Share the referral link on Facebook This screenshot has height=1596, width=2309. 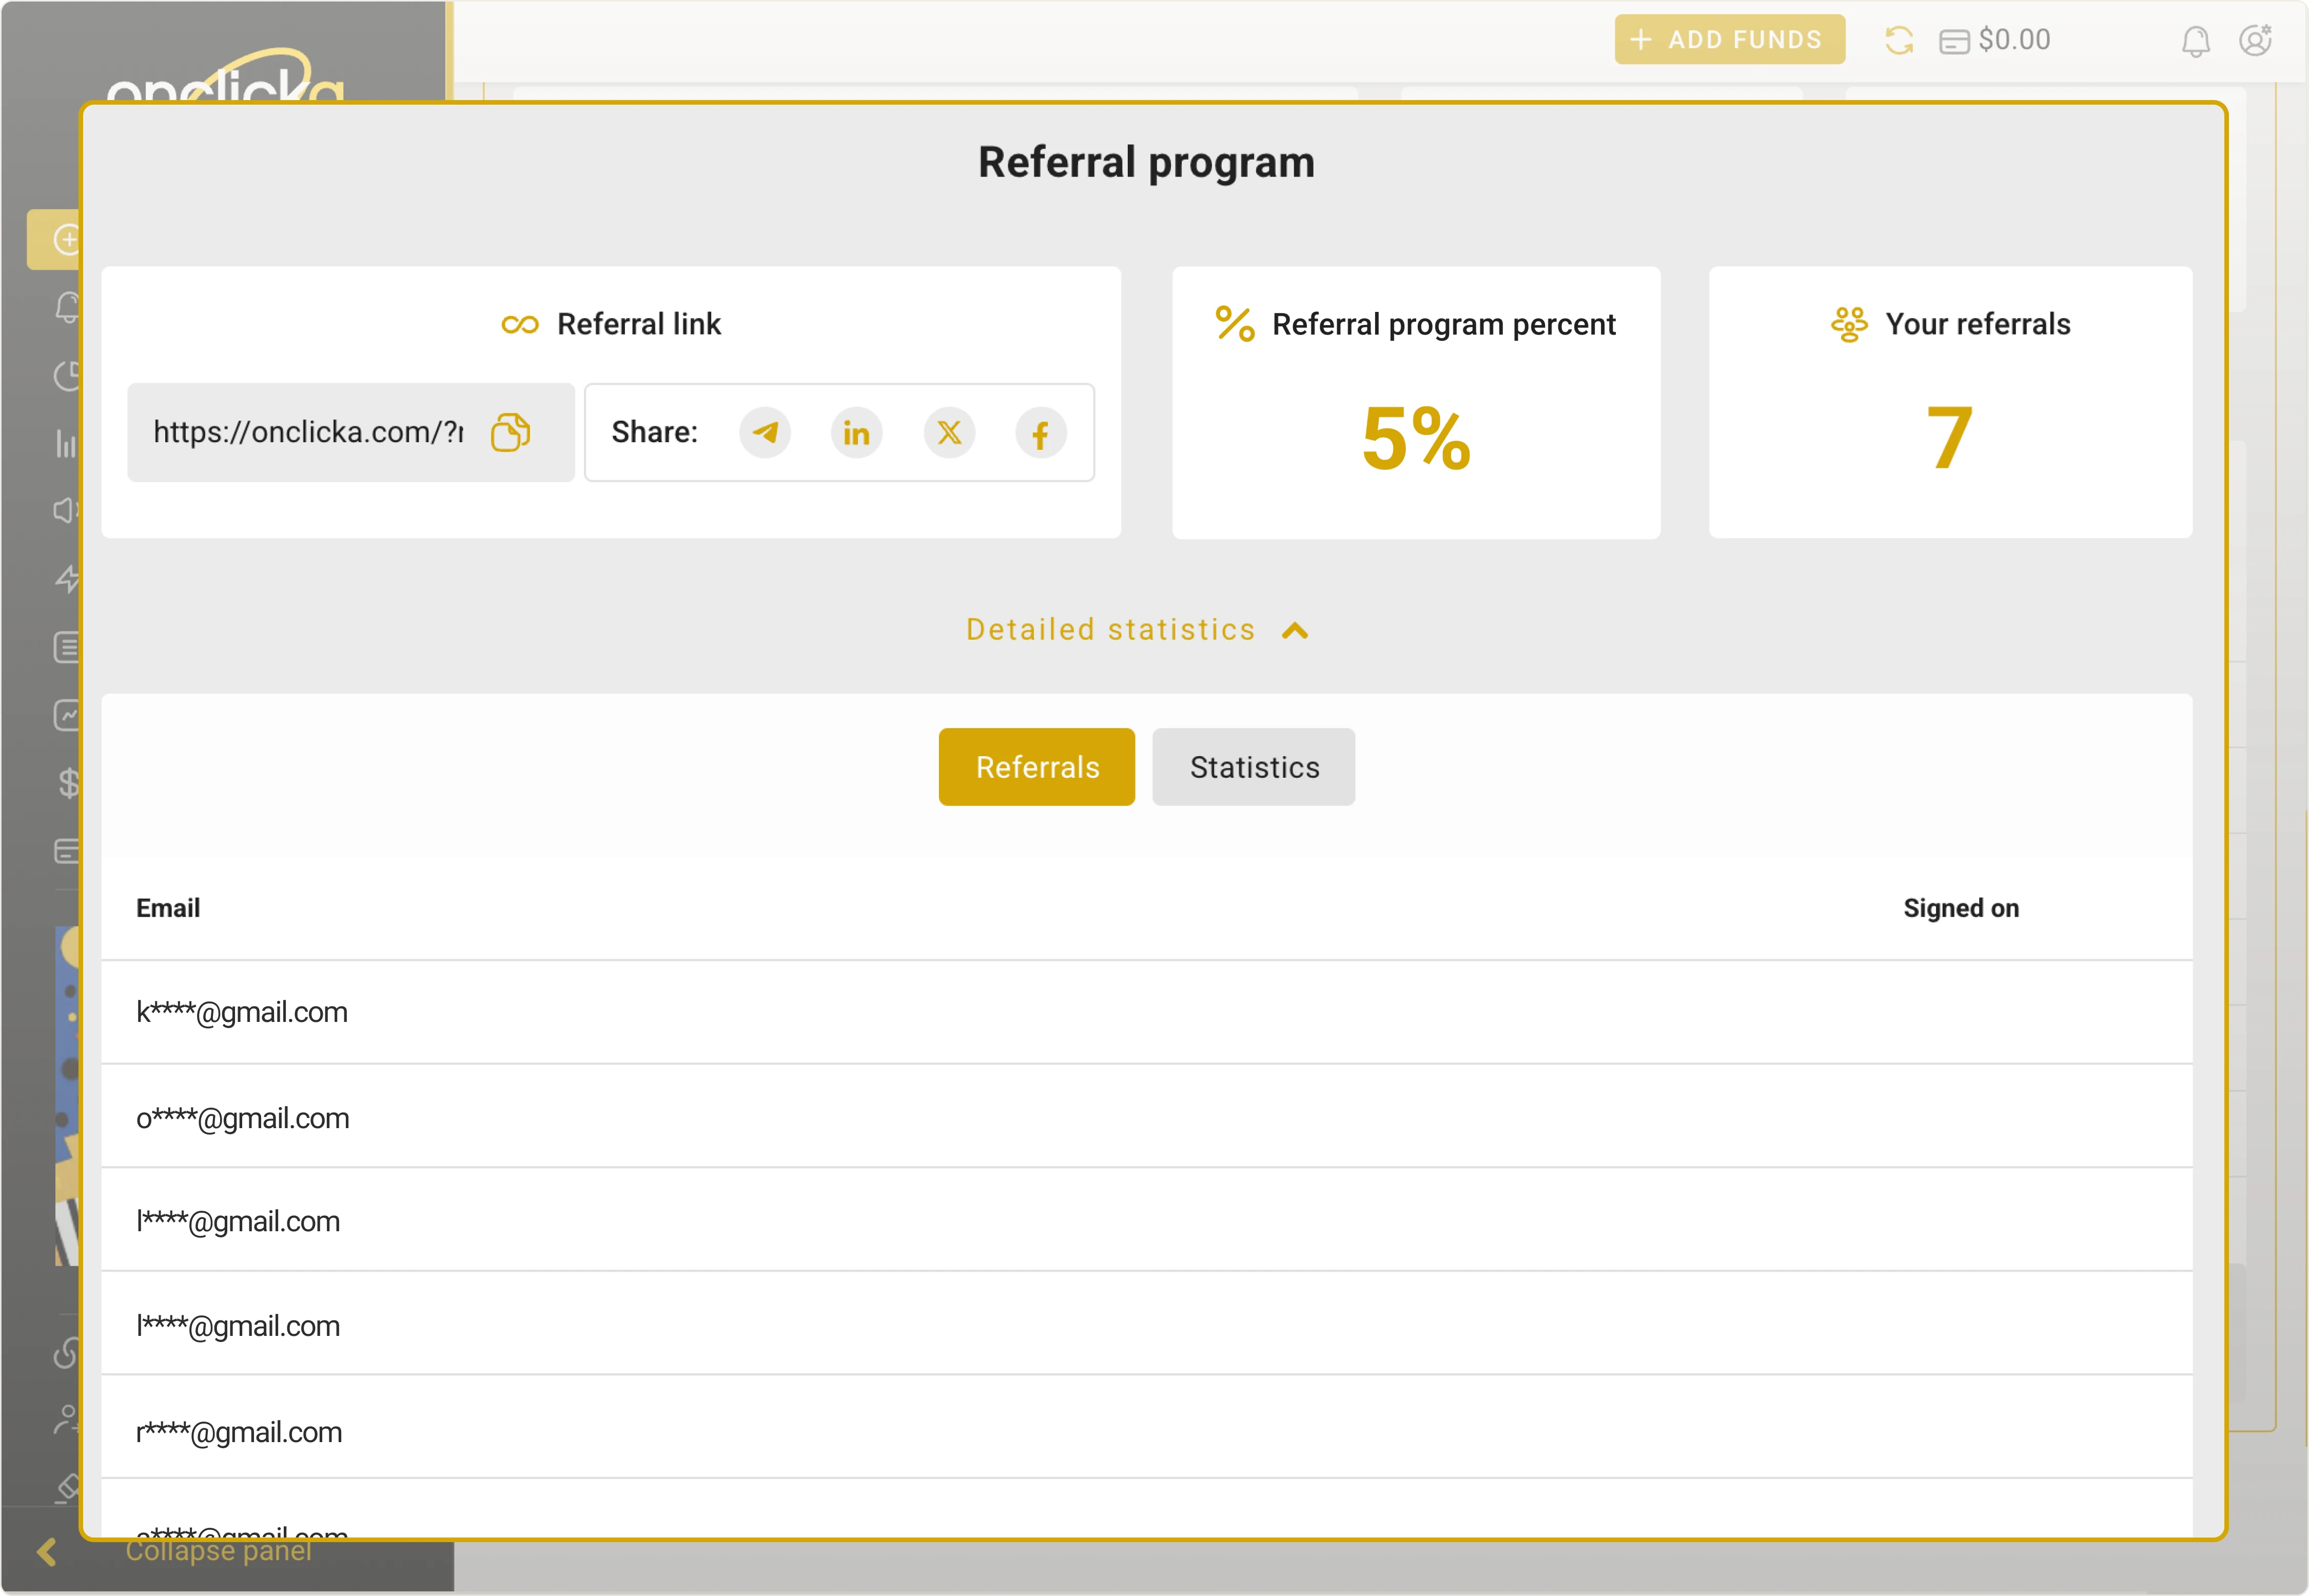coord(1040,432)
